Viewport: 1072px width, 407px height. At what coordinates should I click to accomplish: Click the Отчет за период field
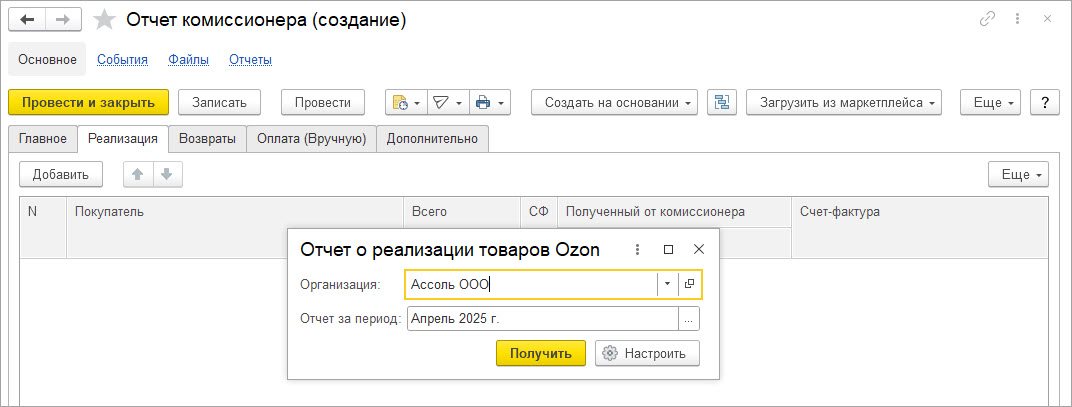[542, 319]
